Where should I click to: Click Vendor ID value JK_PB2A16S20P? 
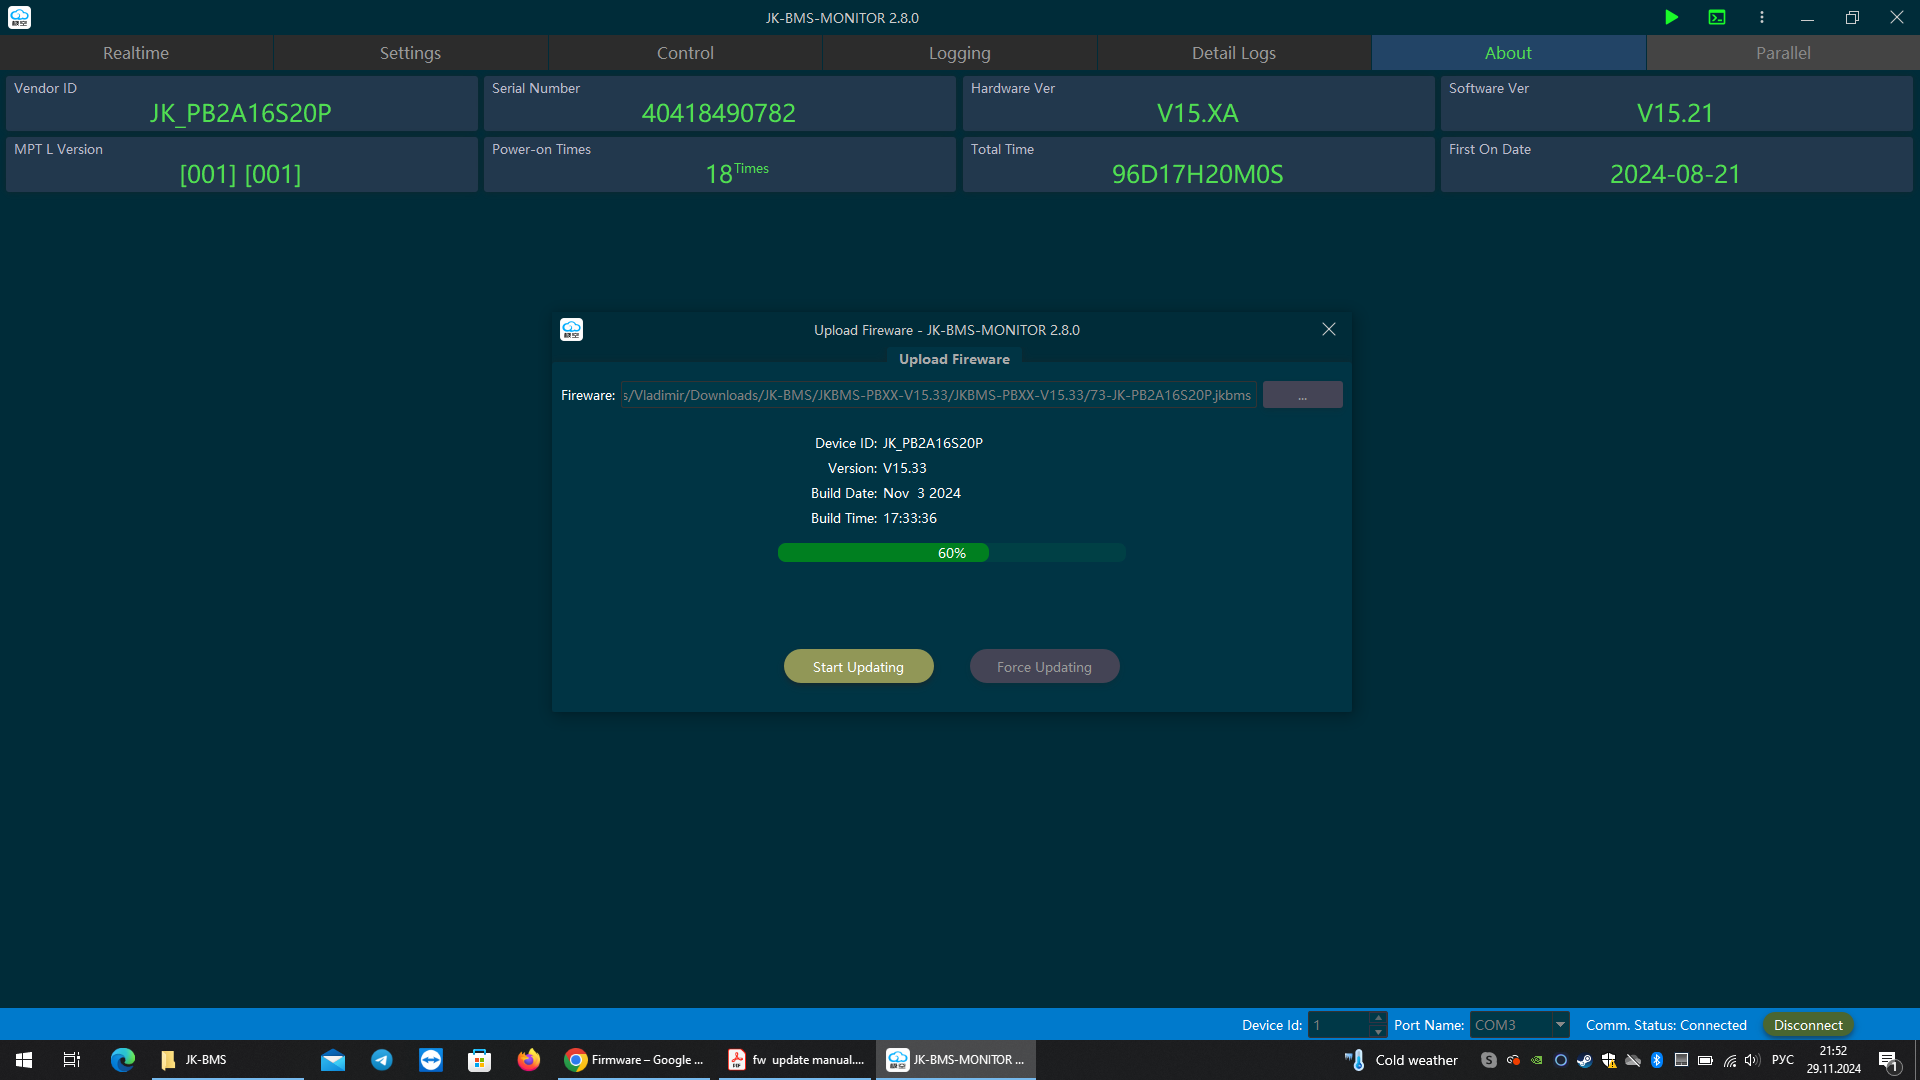(x=241, y=113)
